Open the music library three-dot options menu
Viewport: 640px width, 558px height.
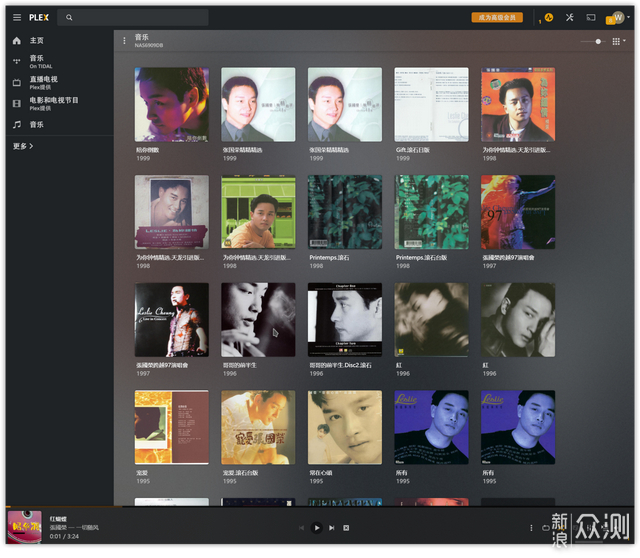(124, 41)
